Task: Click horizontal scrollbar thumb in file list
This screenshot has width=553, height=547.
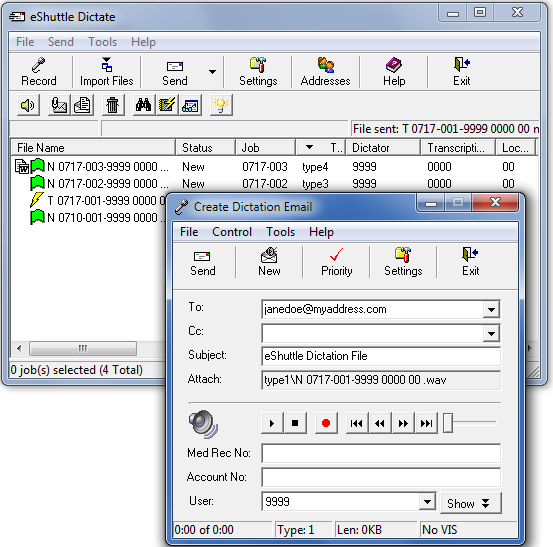Action: pyautogui.click(x=83, y=348)
